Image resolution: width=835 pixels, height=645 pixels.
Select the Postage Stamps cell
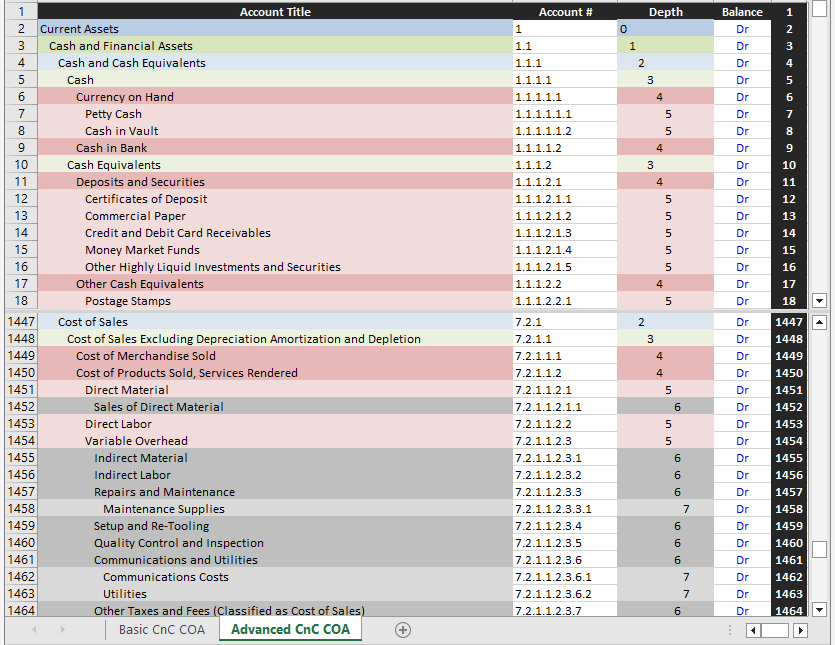click(x=275, y=301)
